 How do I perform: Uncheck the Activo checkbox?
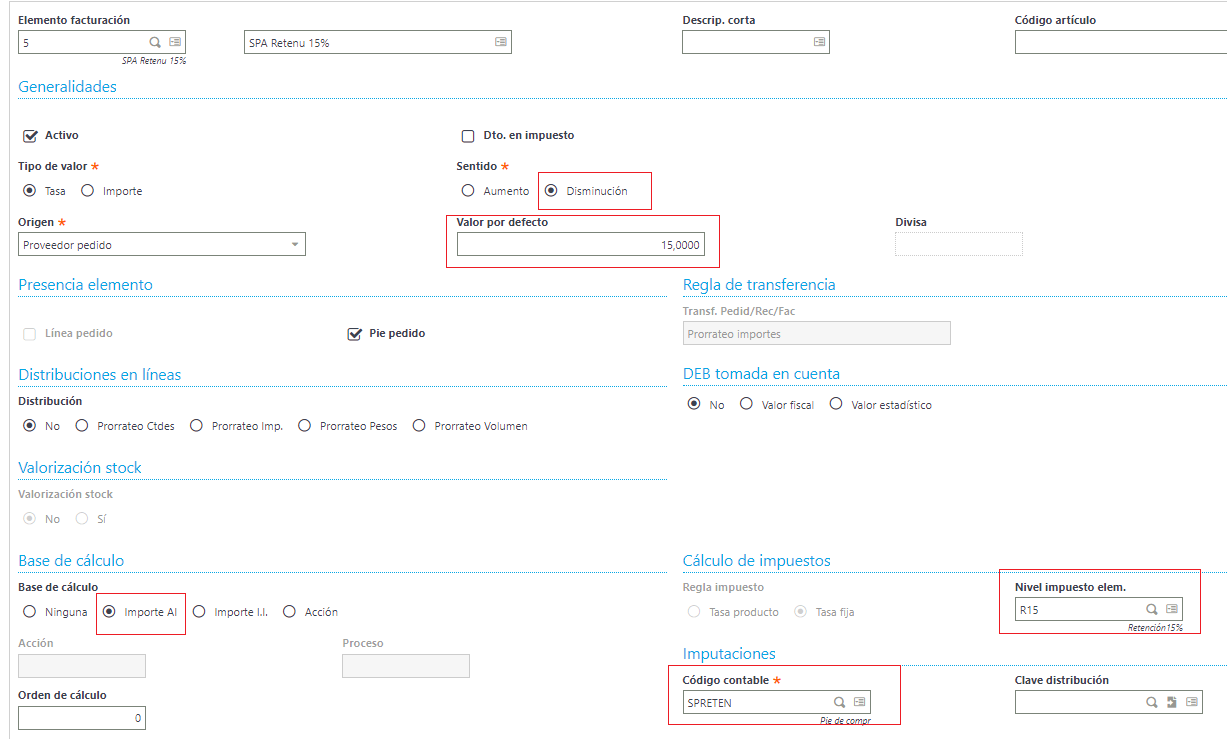pyautogui.click(x=30, y=135)
